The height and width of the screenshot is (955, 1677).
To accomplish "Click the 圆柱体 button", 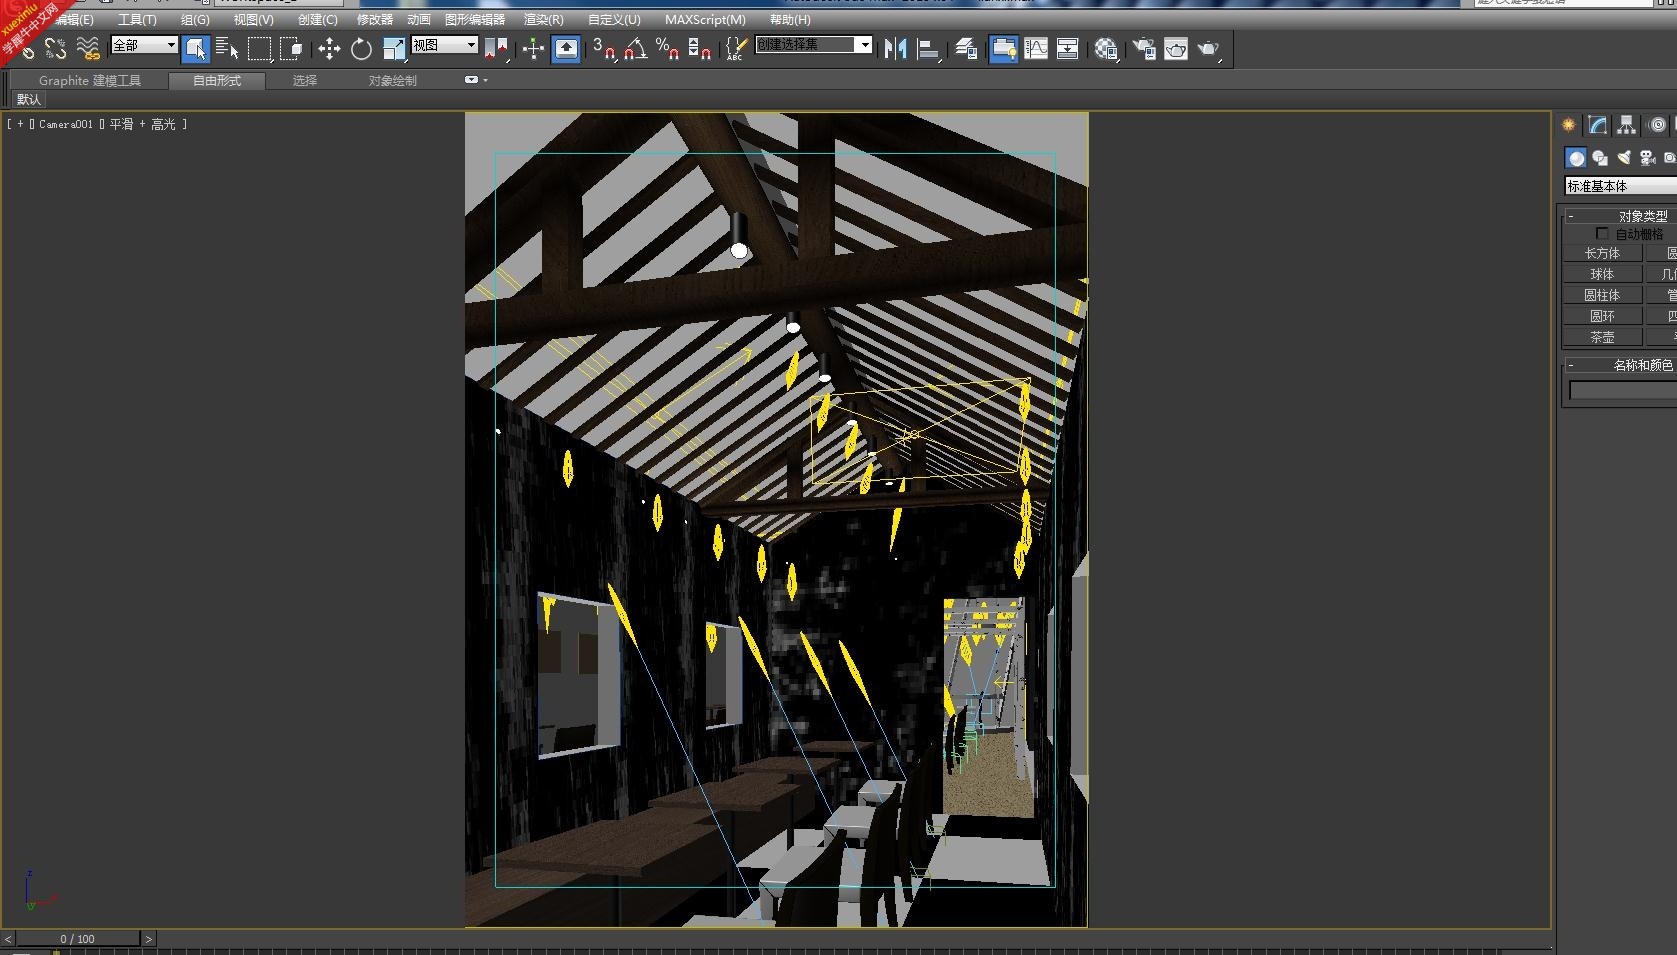I will pyautogui.click(x=1602, y=295).
